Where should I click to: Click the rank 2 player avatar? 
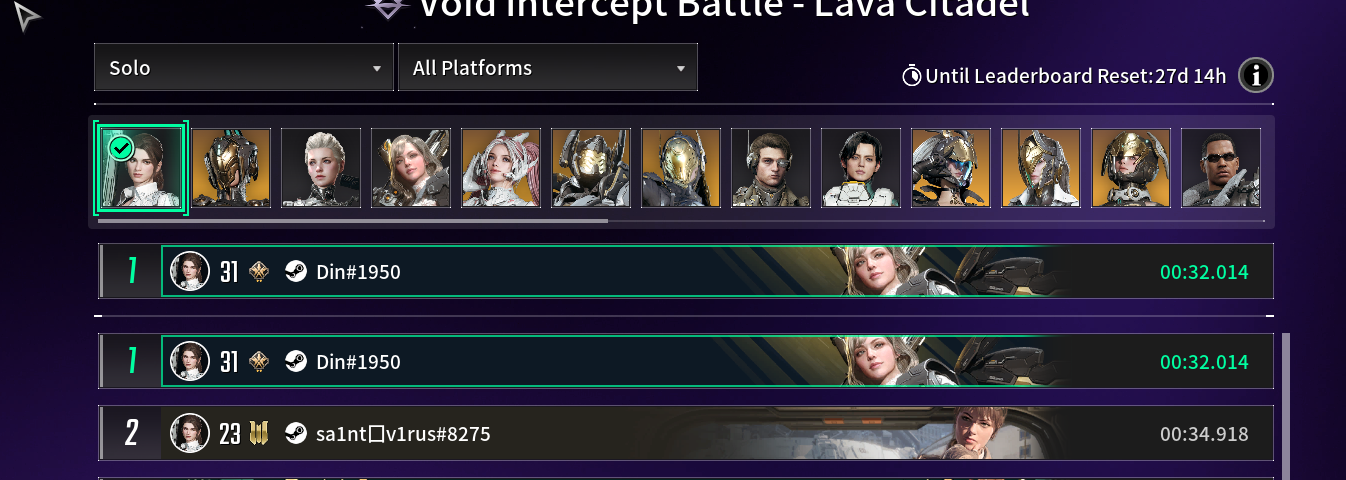[190, 434]
